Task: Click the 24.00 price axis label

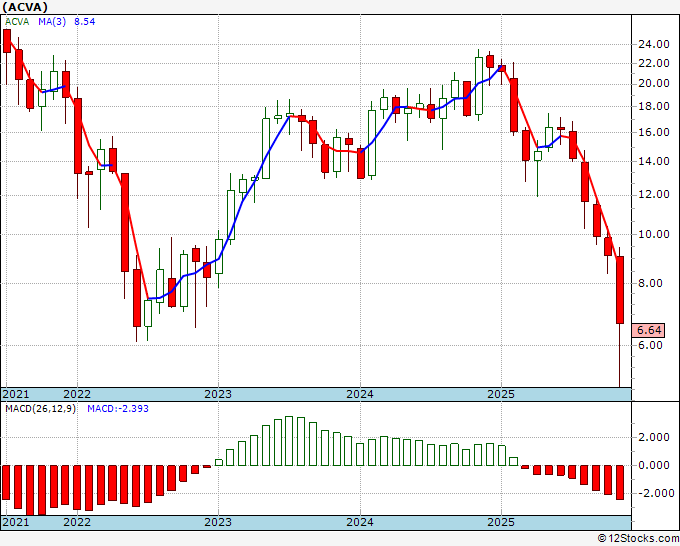Action: [x=654, y=44]
